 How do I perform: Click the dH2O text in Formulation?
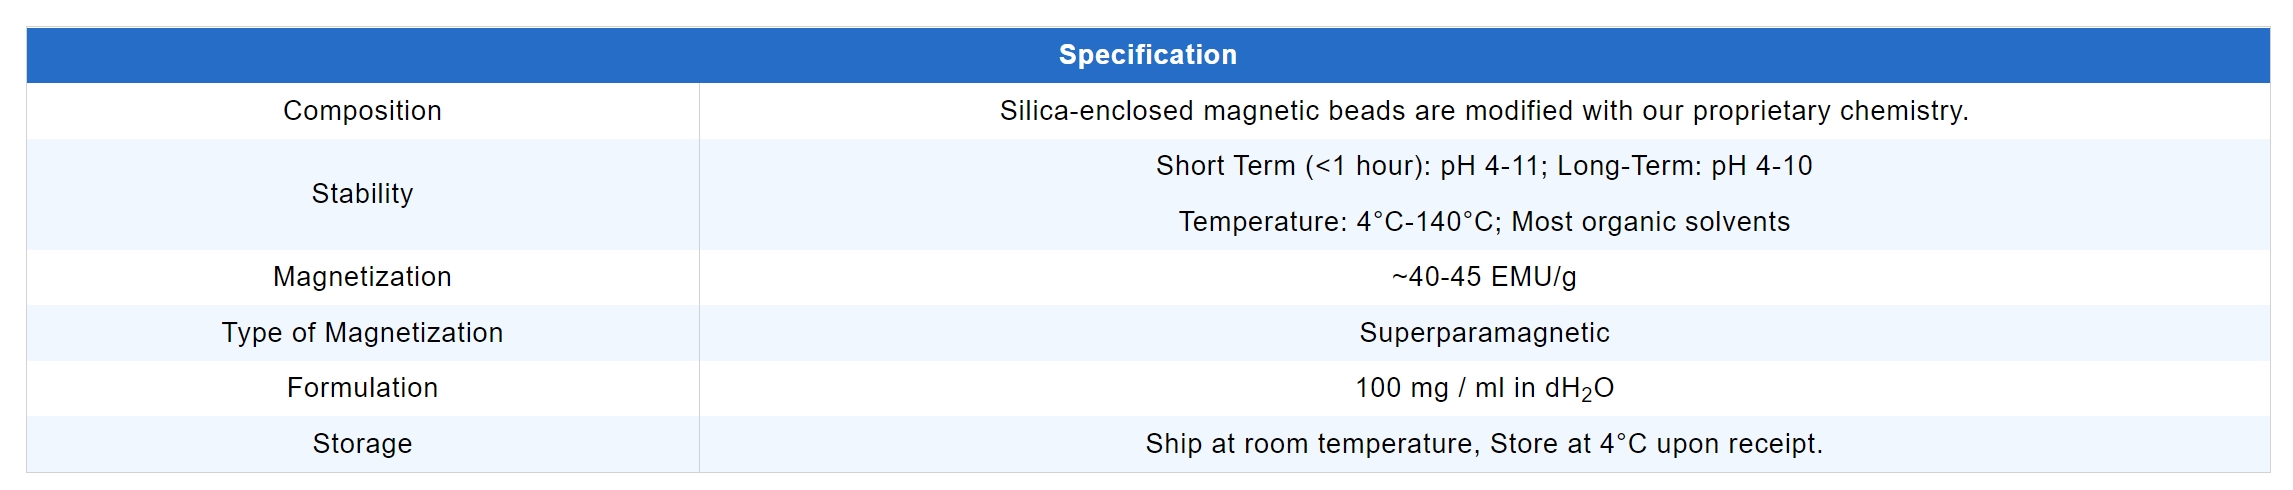pos(1579,388)
